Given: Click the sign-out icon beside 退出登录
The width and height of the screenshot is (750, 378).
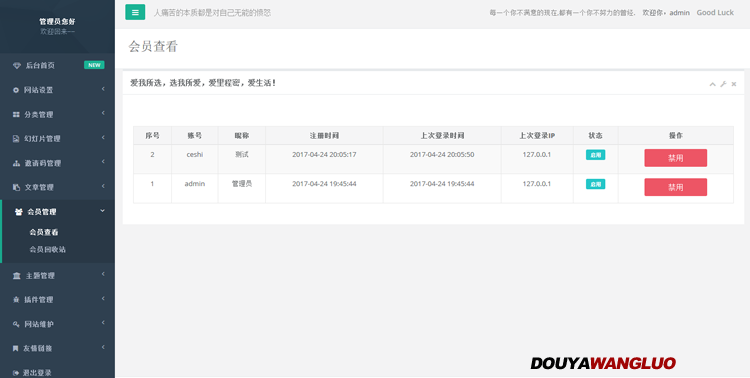Looking at the screenshot, I should click(16, 373).
